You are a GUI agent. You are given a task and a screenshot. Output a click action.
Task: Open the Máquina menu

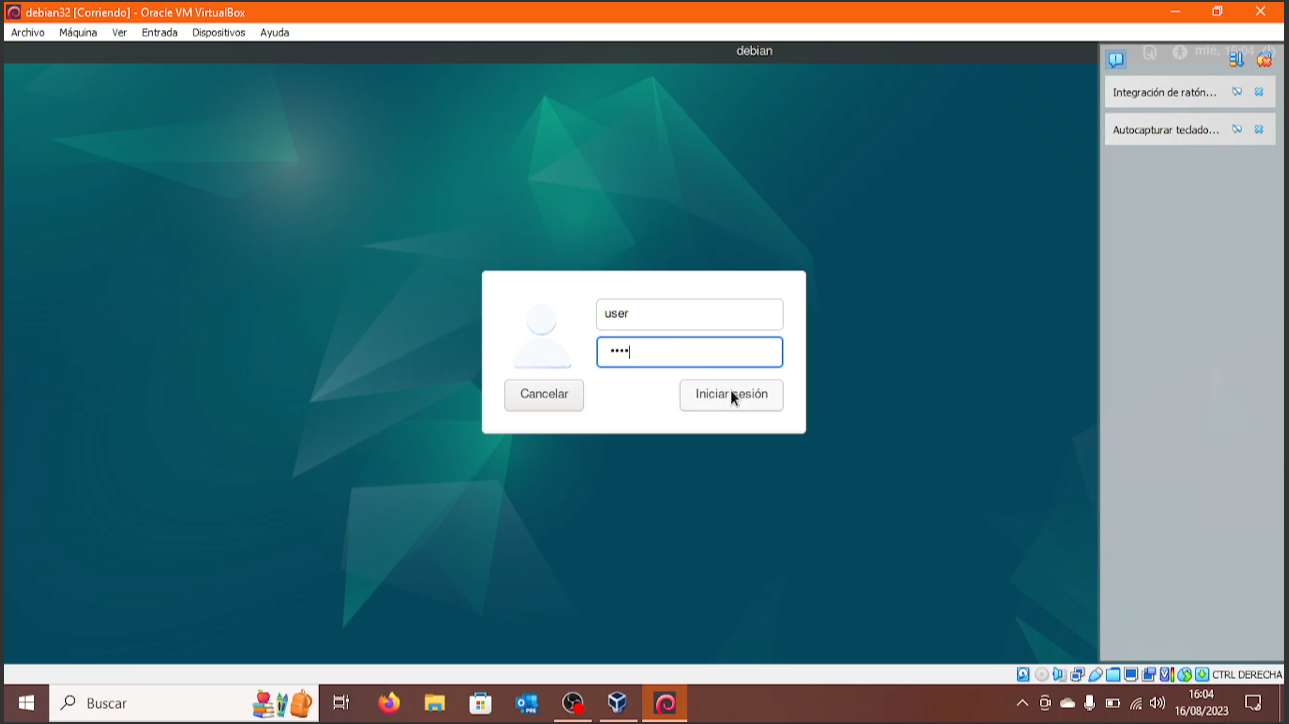tap(78, 32)
